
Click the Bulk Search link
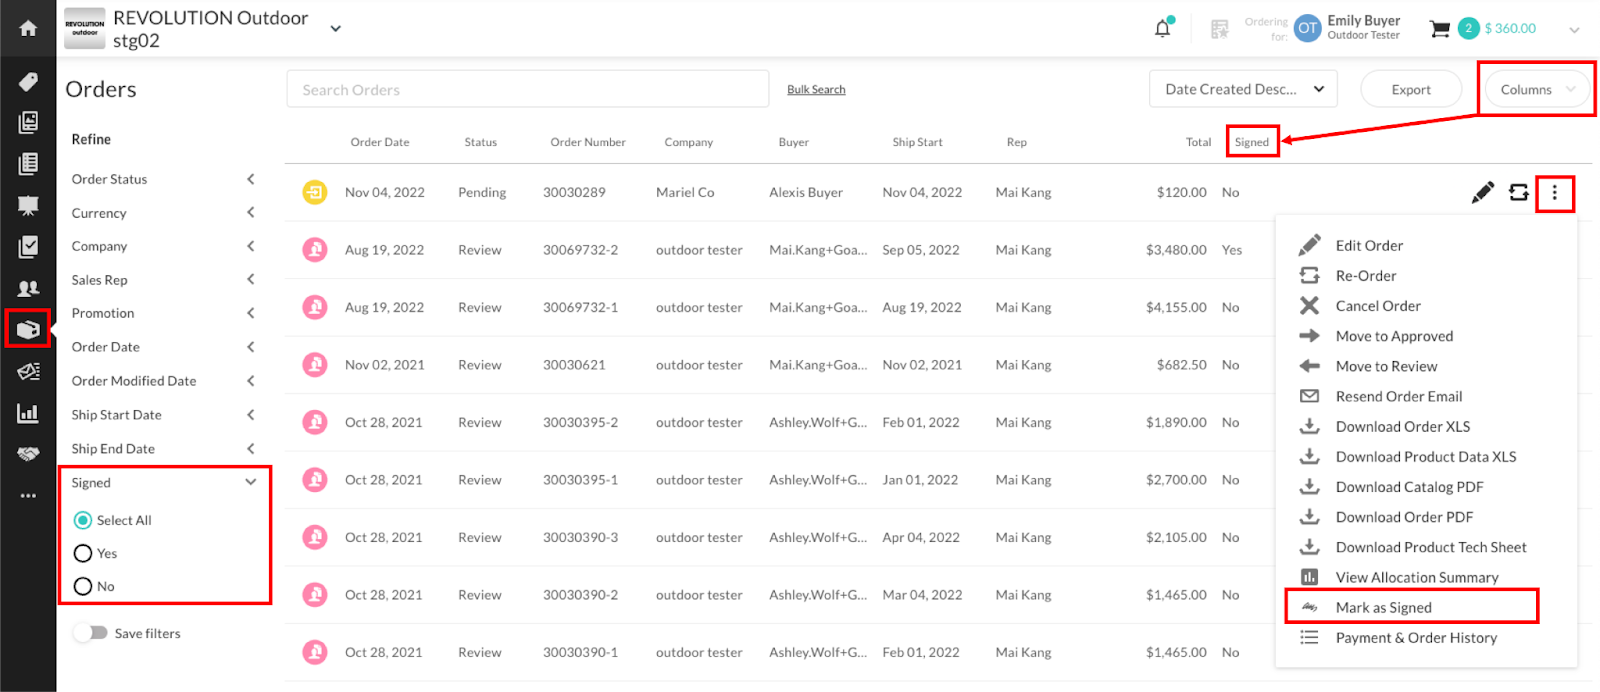tap(816, 90)
